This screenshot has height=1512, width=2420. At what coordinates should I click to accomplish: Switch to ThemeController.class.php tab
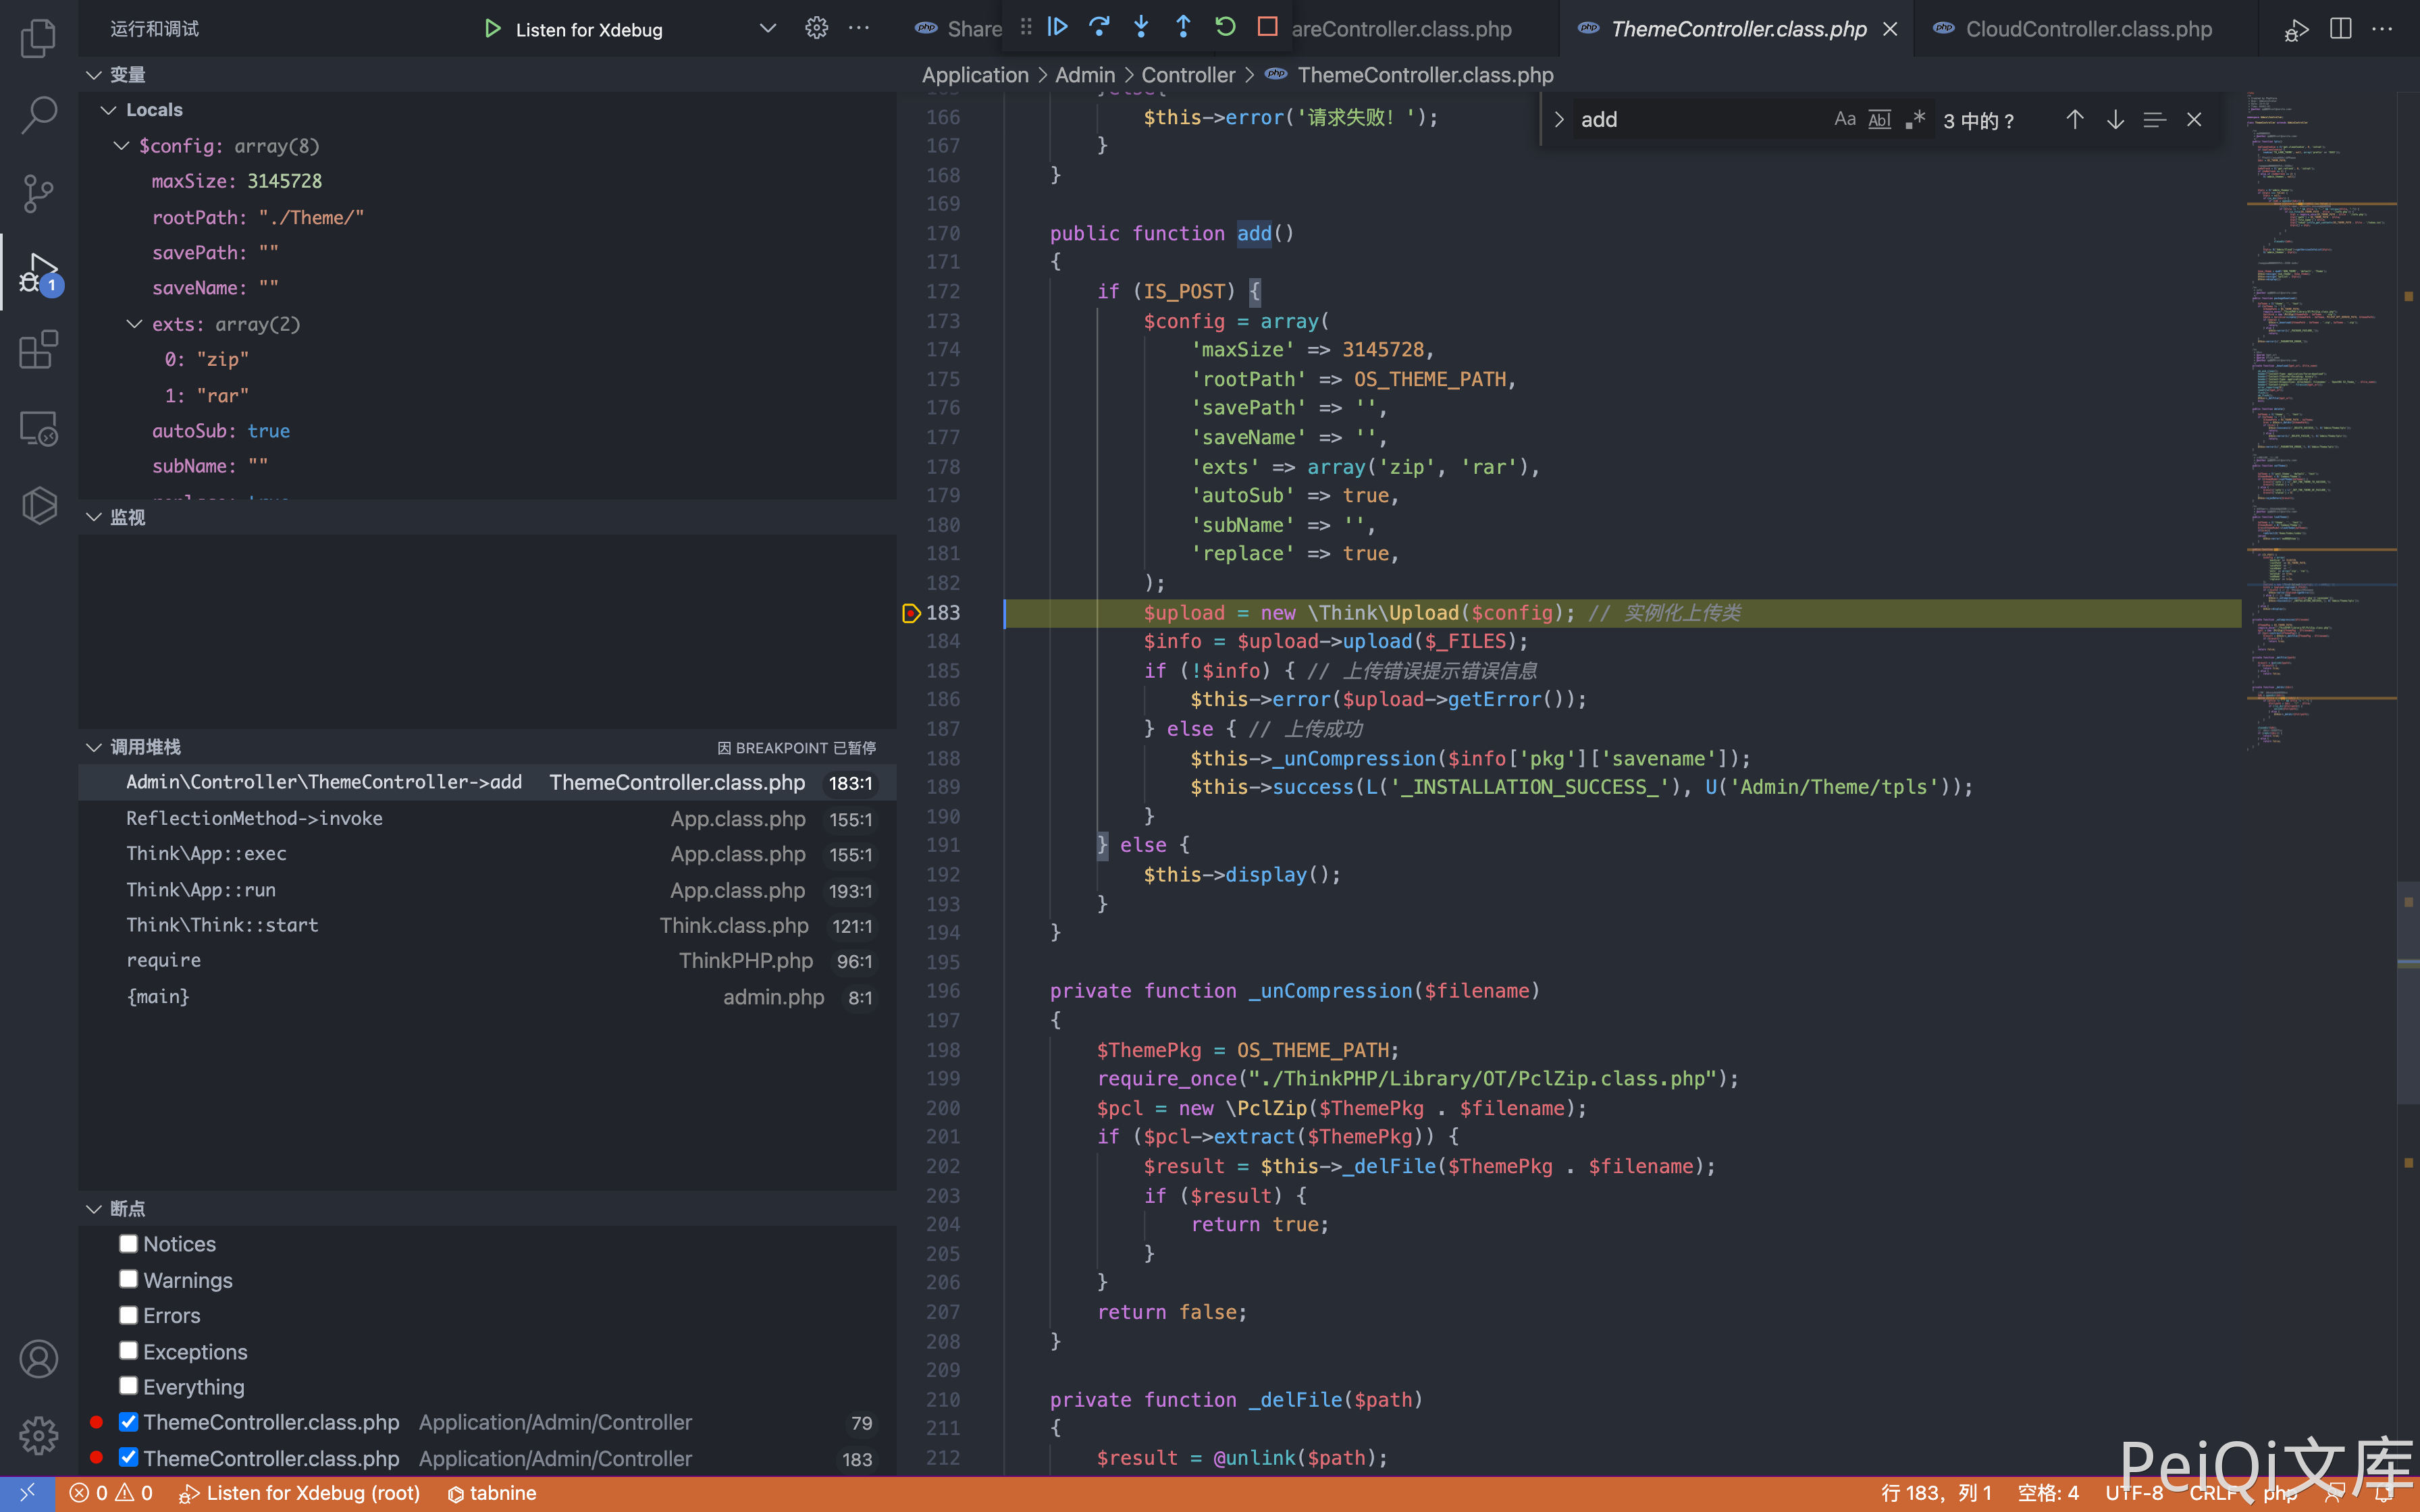(x=1738, y=29)
